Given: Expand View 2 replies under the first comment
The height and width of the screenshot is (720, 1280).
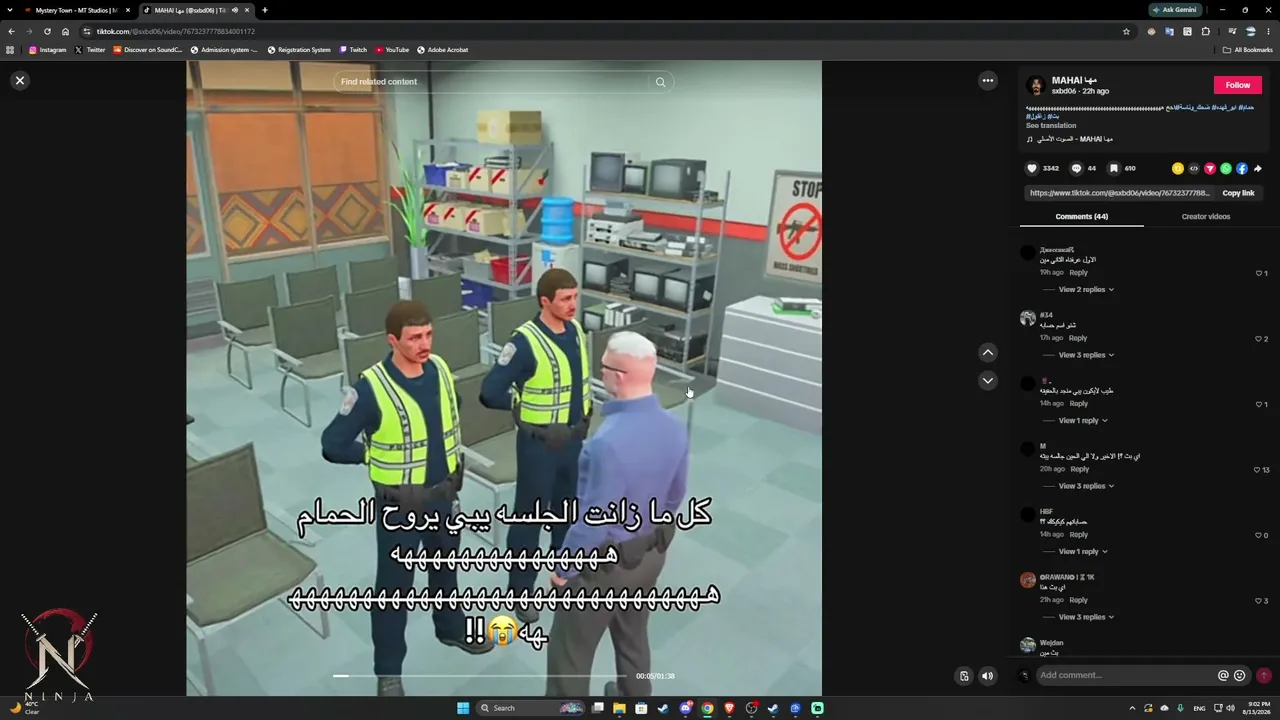Looking at the screenshot, I should coord(1086,290).
